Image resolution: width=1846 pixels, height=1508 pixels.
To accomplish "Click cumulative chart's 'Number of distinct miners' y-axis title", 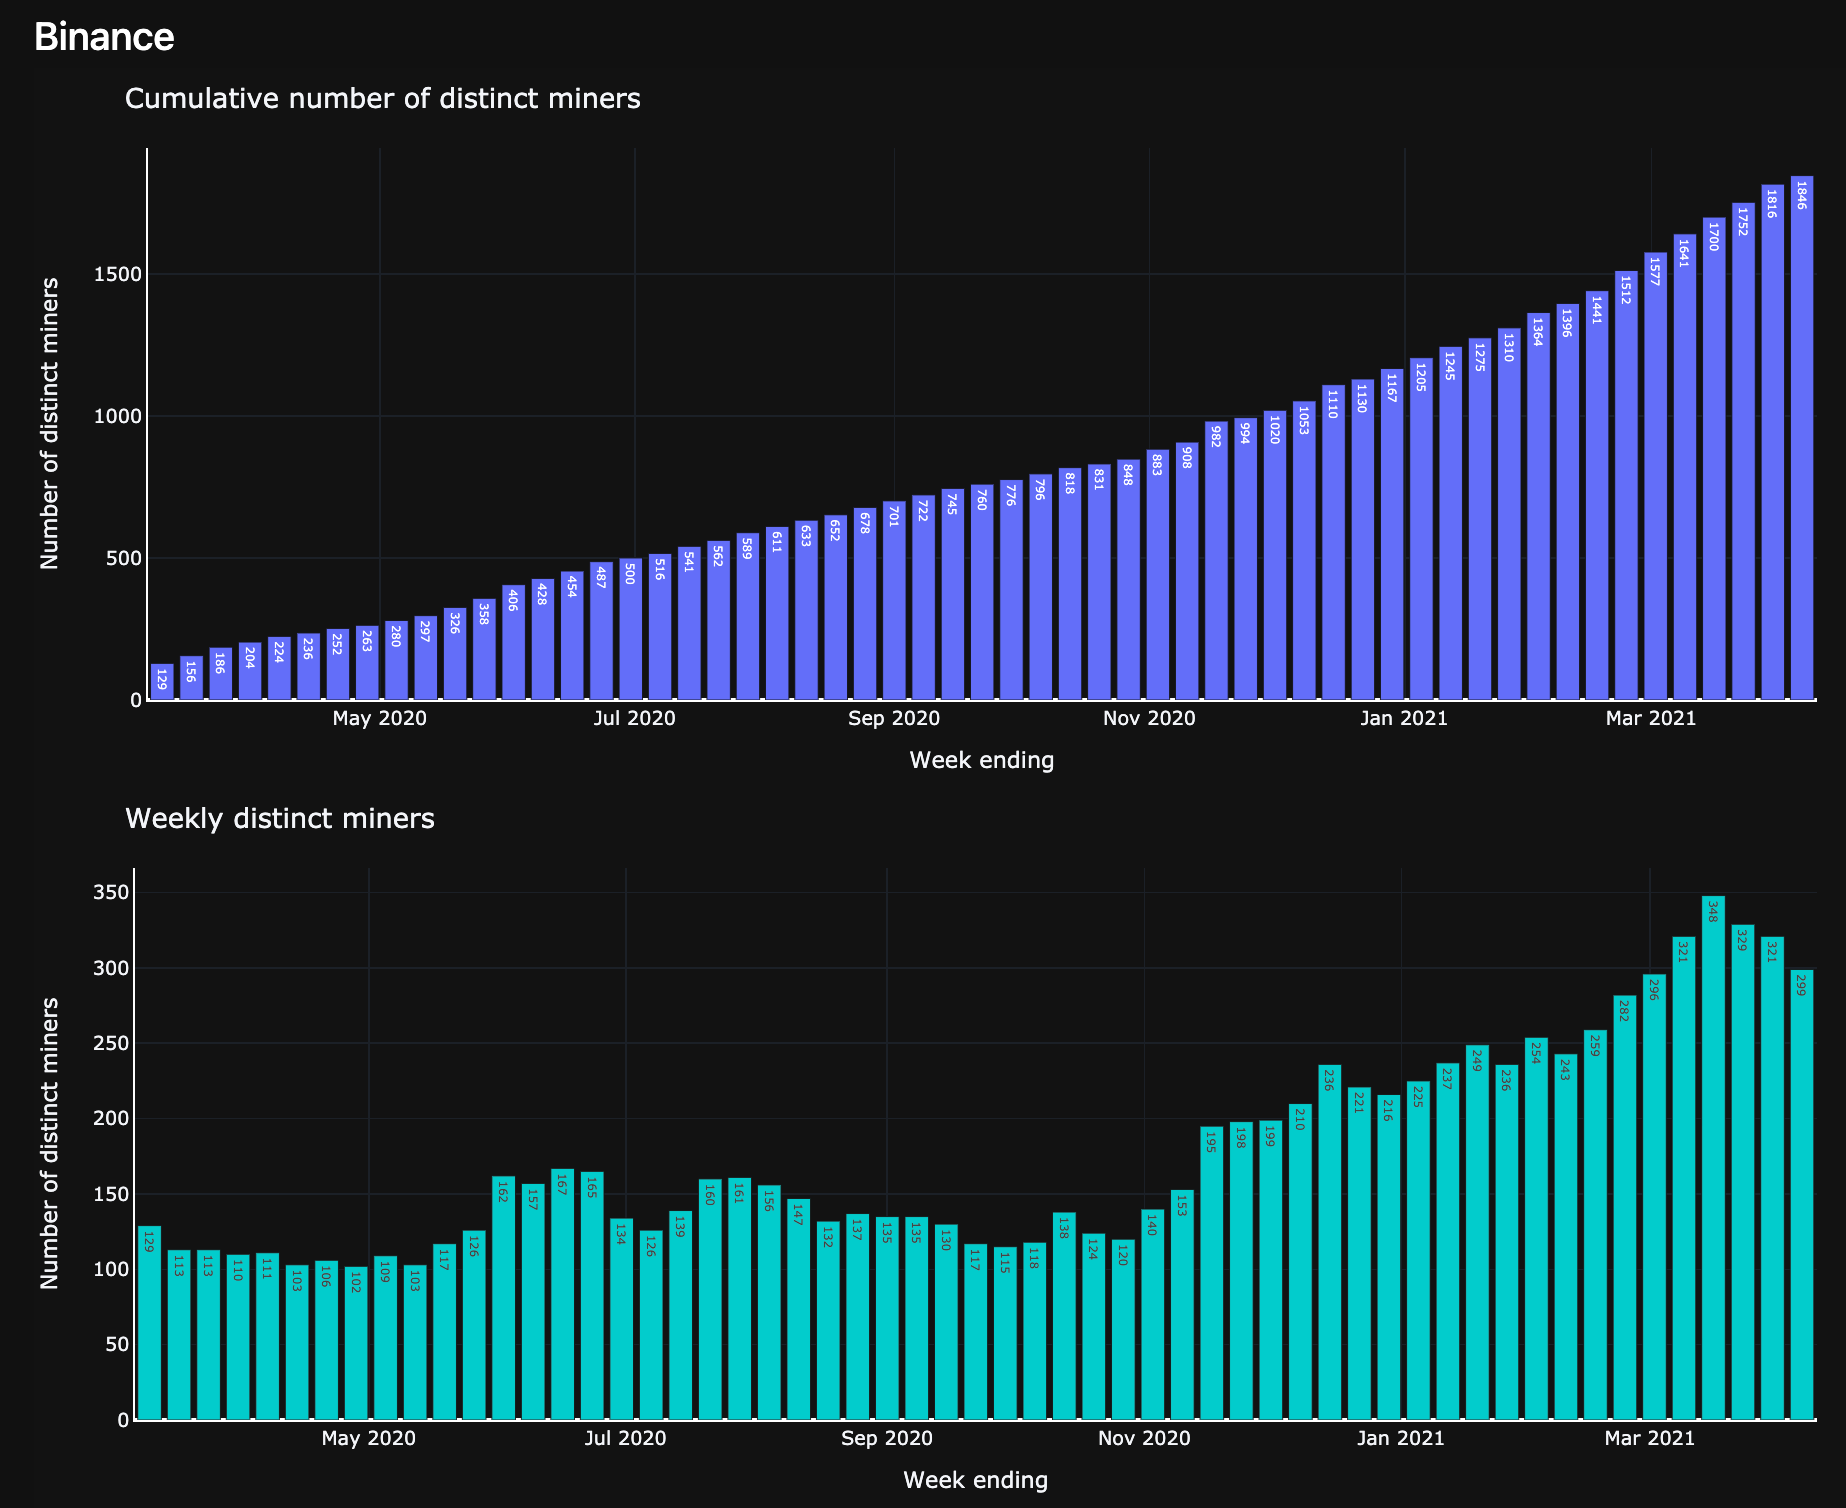I will [x=50, y=424].
